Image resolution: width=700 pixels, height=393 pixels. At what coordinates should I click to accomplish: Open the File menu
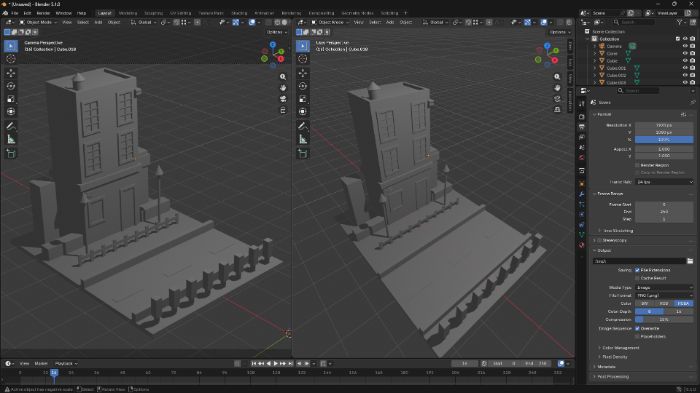click(x=15, y=13)
